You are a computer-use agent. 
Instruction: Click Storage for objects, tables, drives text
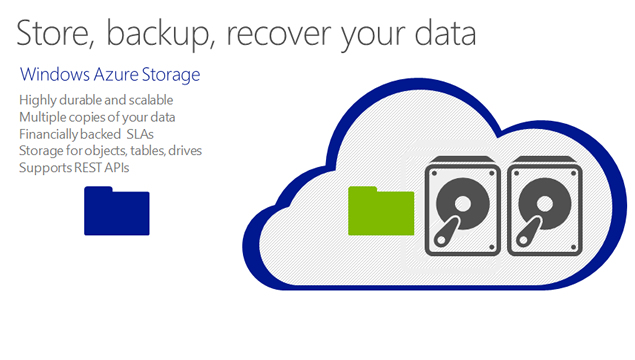(110, 151)
